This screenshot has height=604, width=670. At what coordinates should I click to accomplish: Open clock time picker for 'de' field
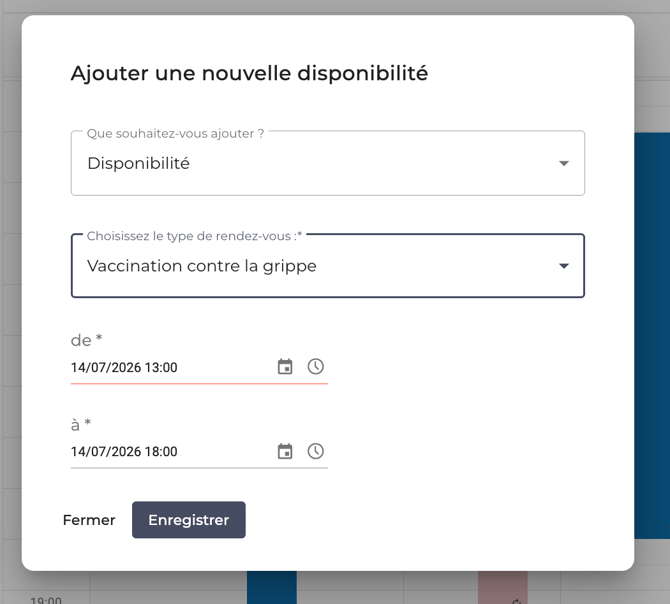click(316, 367)
